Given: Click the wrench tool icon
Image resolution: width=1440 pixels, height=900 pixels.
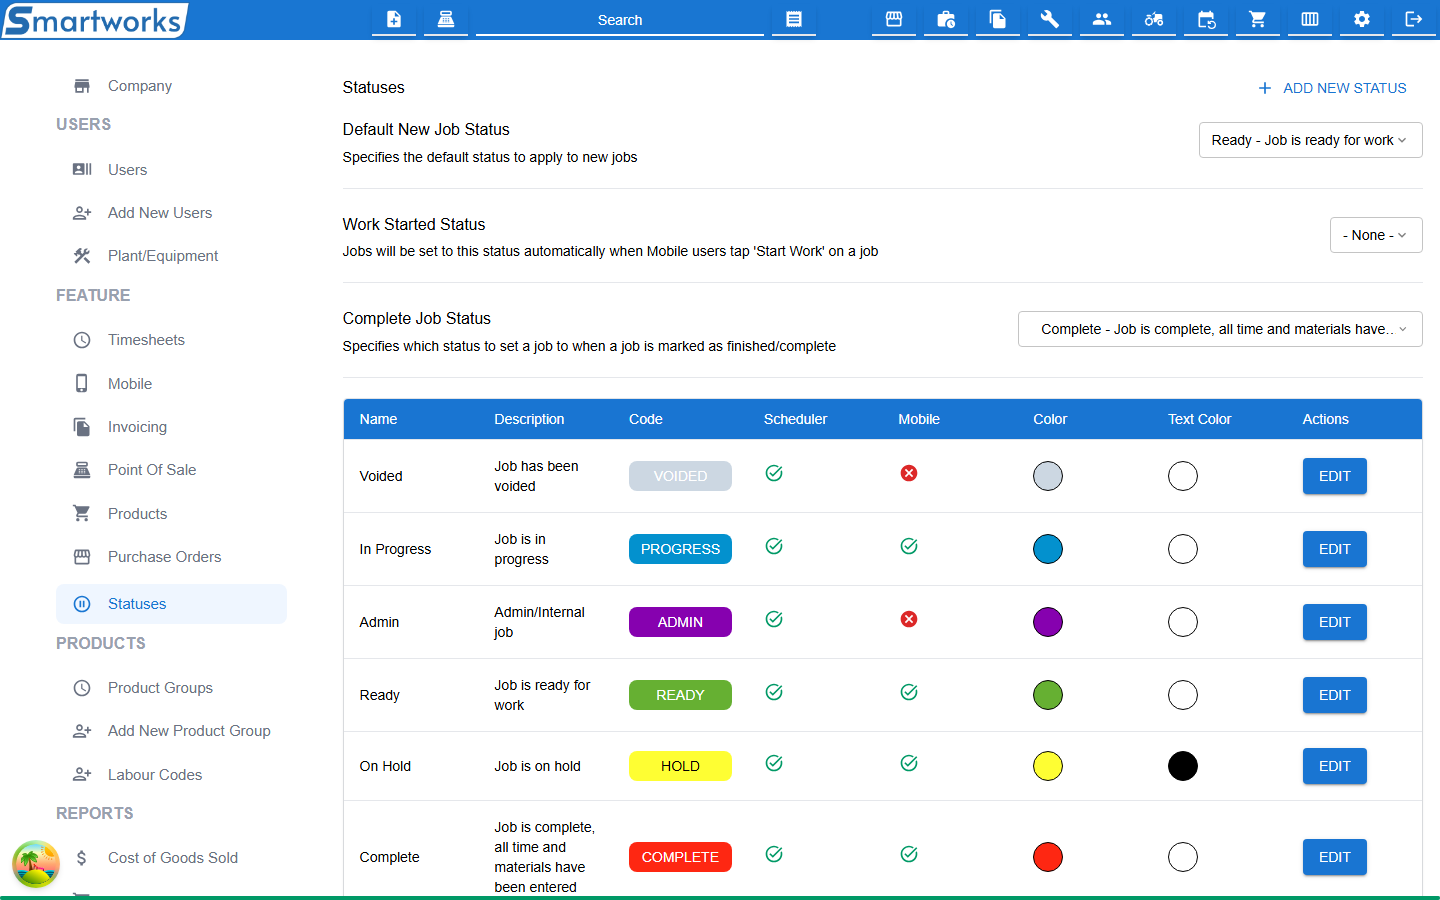Looking at the screenshot, I should pos(1050,19).
